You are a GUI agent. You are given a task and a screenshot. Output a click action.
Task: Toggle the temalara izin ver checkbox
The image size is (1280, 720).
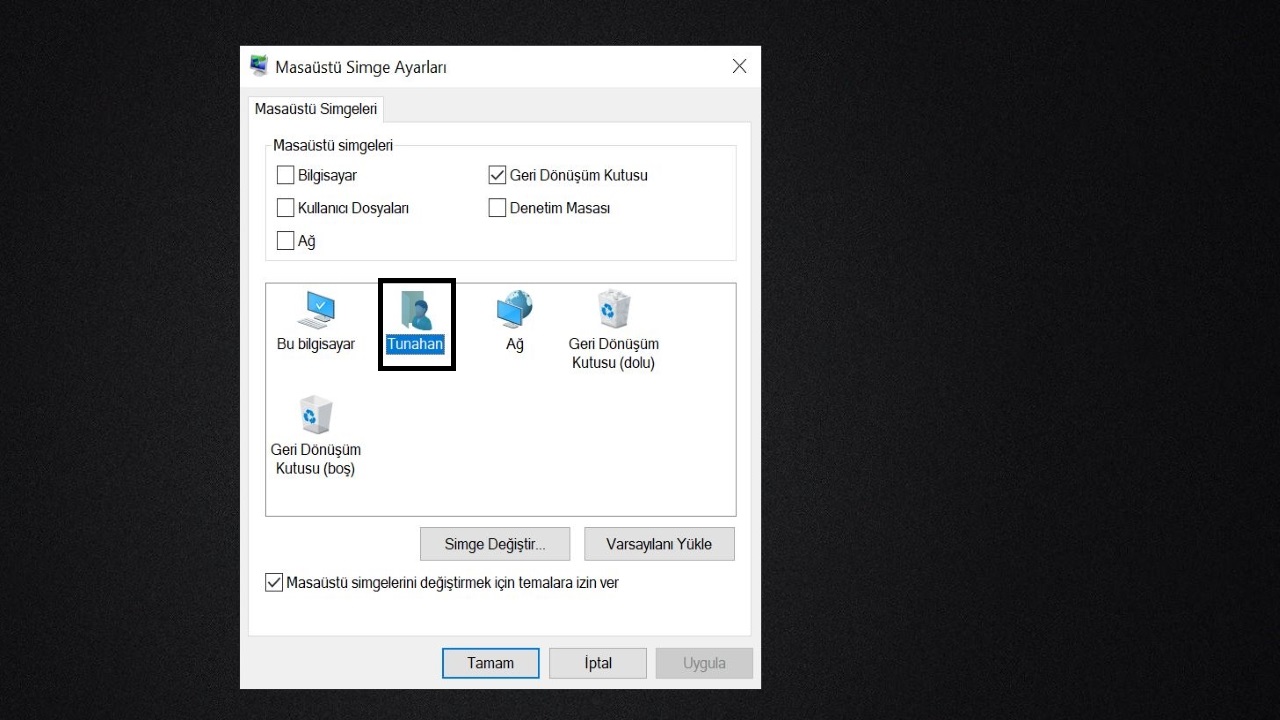pyautogui.click(x=274, y=583)
